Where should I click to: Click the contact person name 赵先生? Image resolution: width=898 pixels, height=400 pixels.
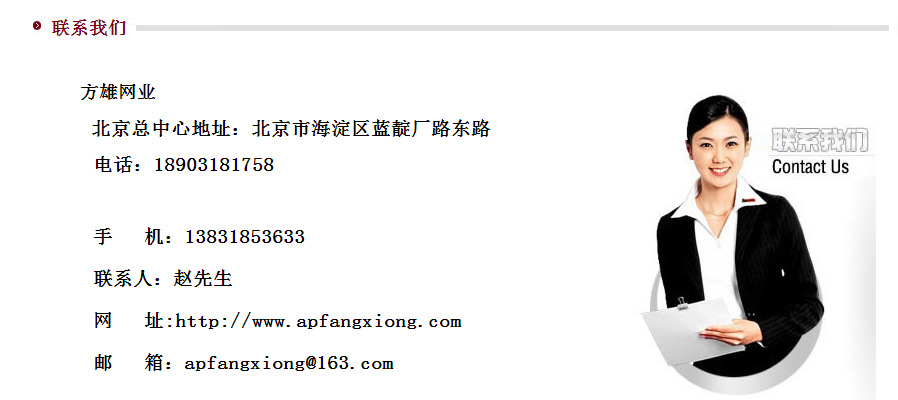point(203,279)
